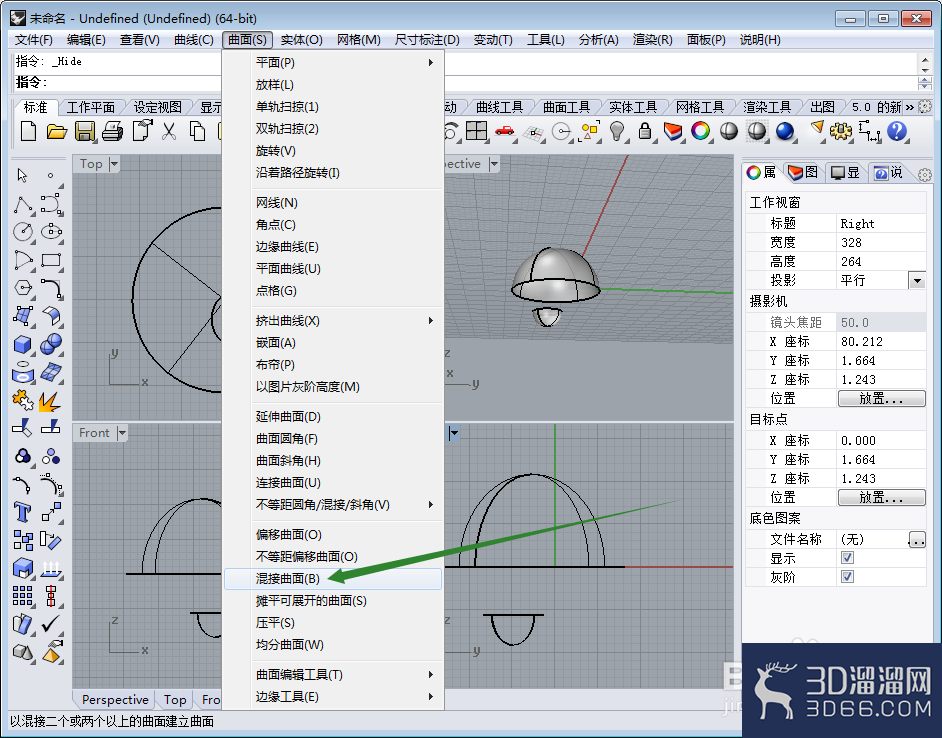942x738 pixels.
Task: Open the 图 layers panel tab
Action: 803,173
